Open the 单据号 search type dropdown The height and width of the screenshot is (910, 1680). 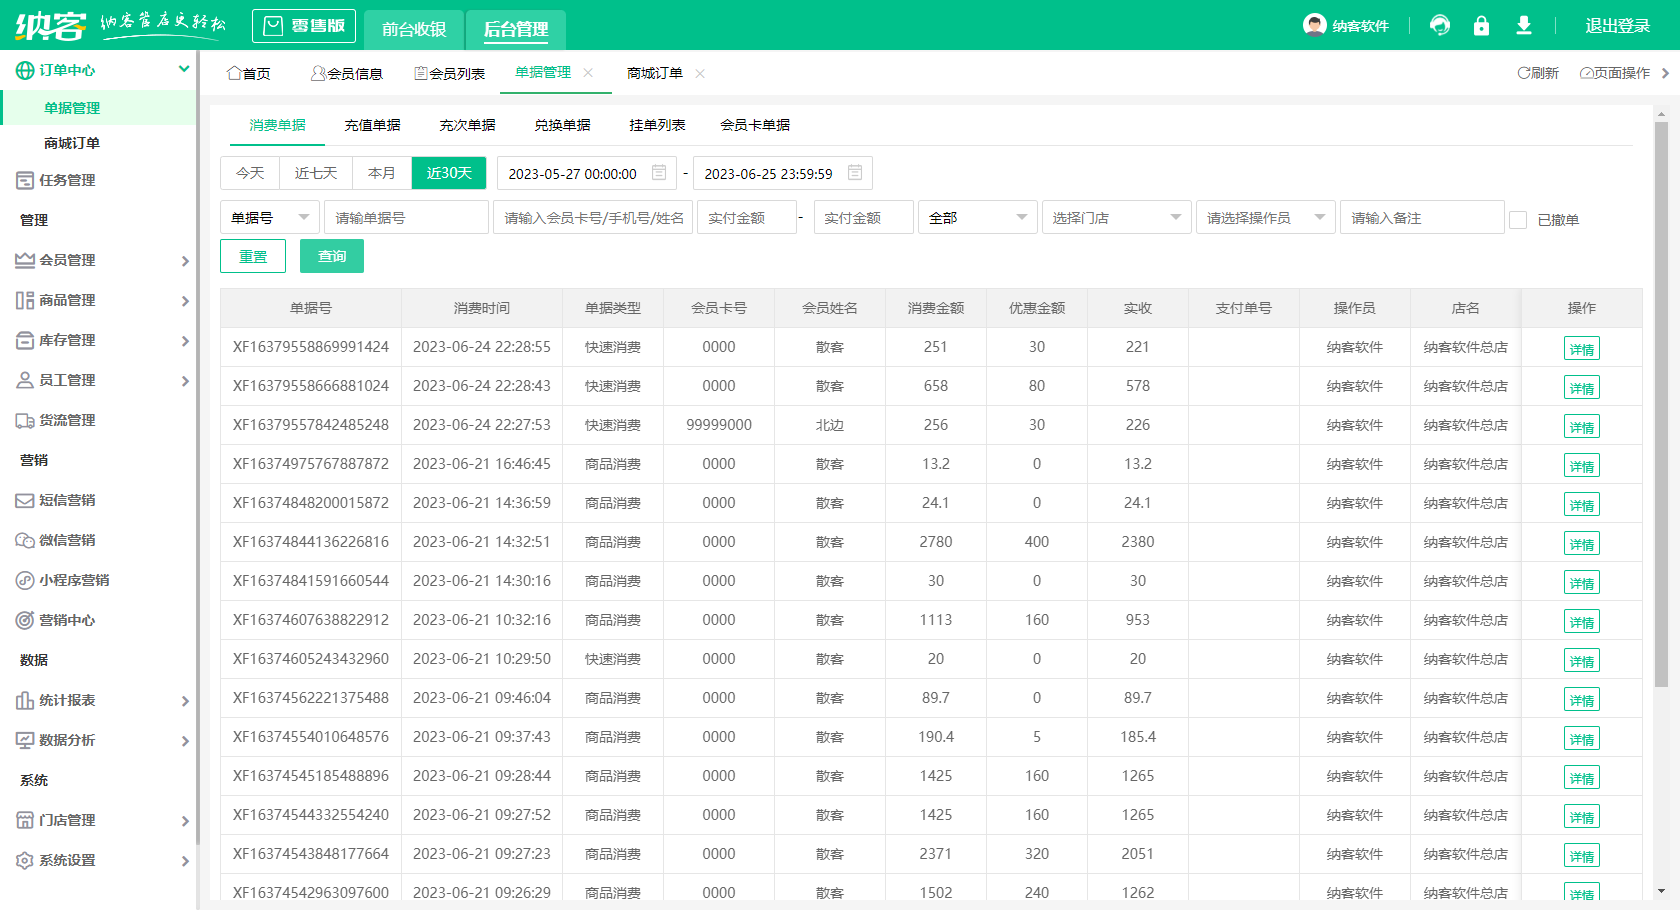(270, 217)
